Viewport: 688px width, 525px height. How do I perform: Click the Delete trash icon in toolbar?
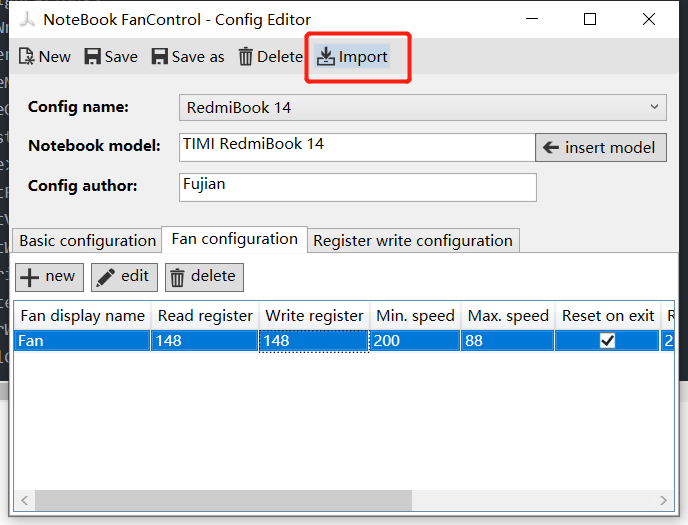click(245, 57)
